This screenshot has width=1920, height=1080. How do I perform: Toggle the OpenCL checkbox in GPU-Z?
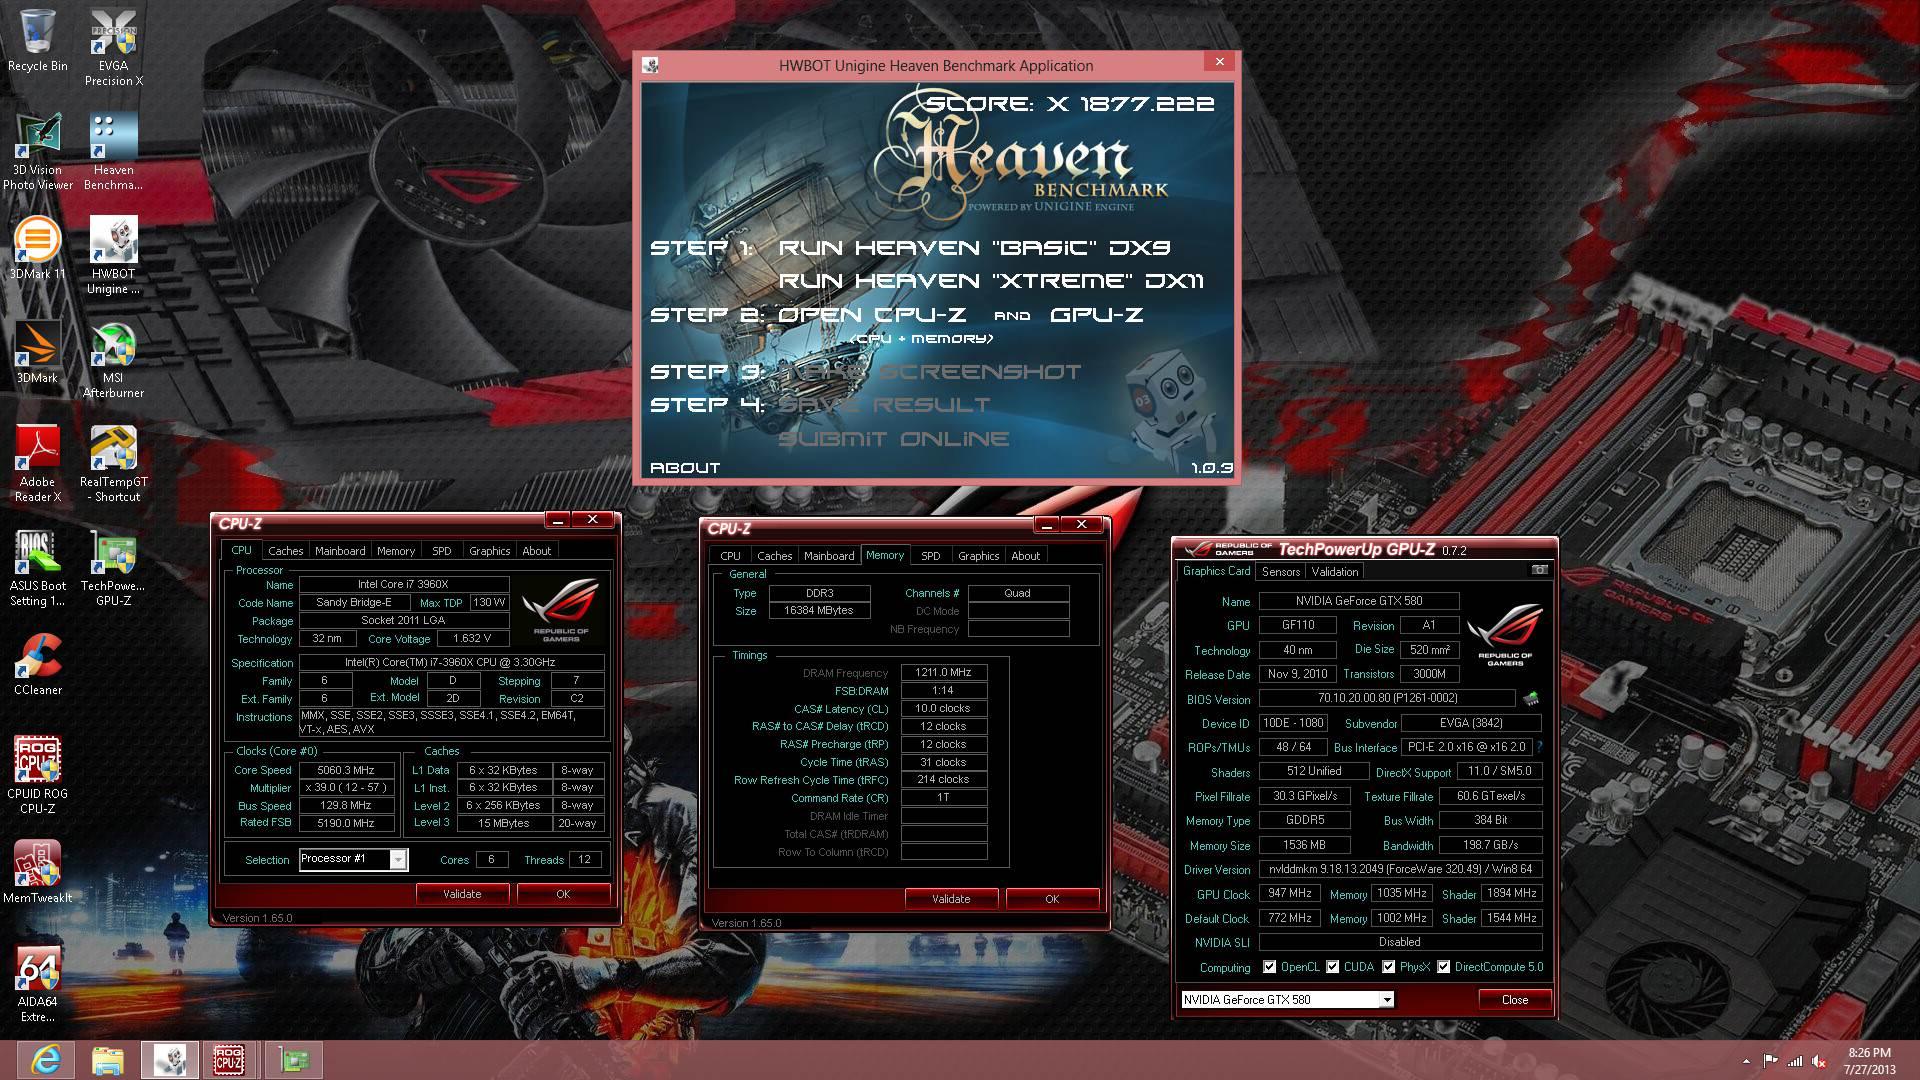[1269, 967]
